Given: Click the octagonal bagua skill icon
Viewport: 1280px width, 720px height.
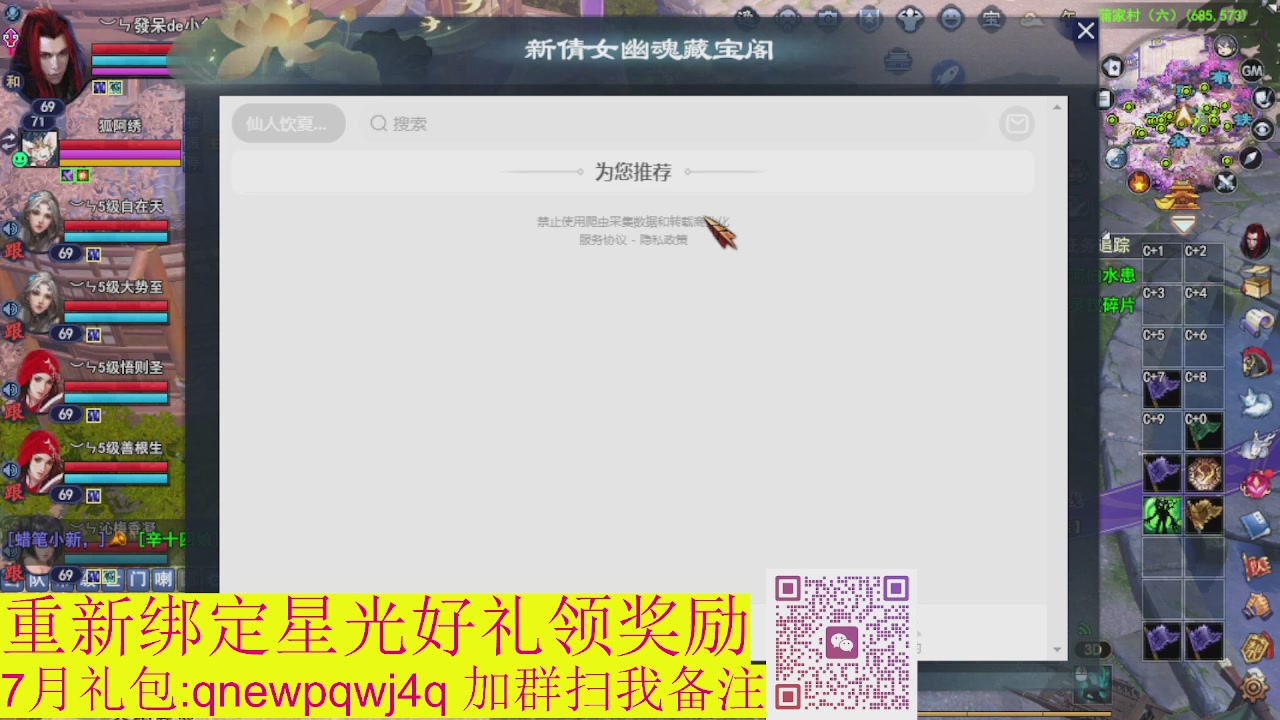Looking at the screenshot, I should coord(1204,473).
